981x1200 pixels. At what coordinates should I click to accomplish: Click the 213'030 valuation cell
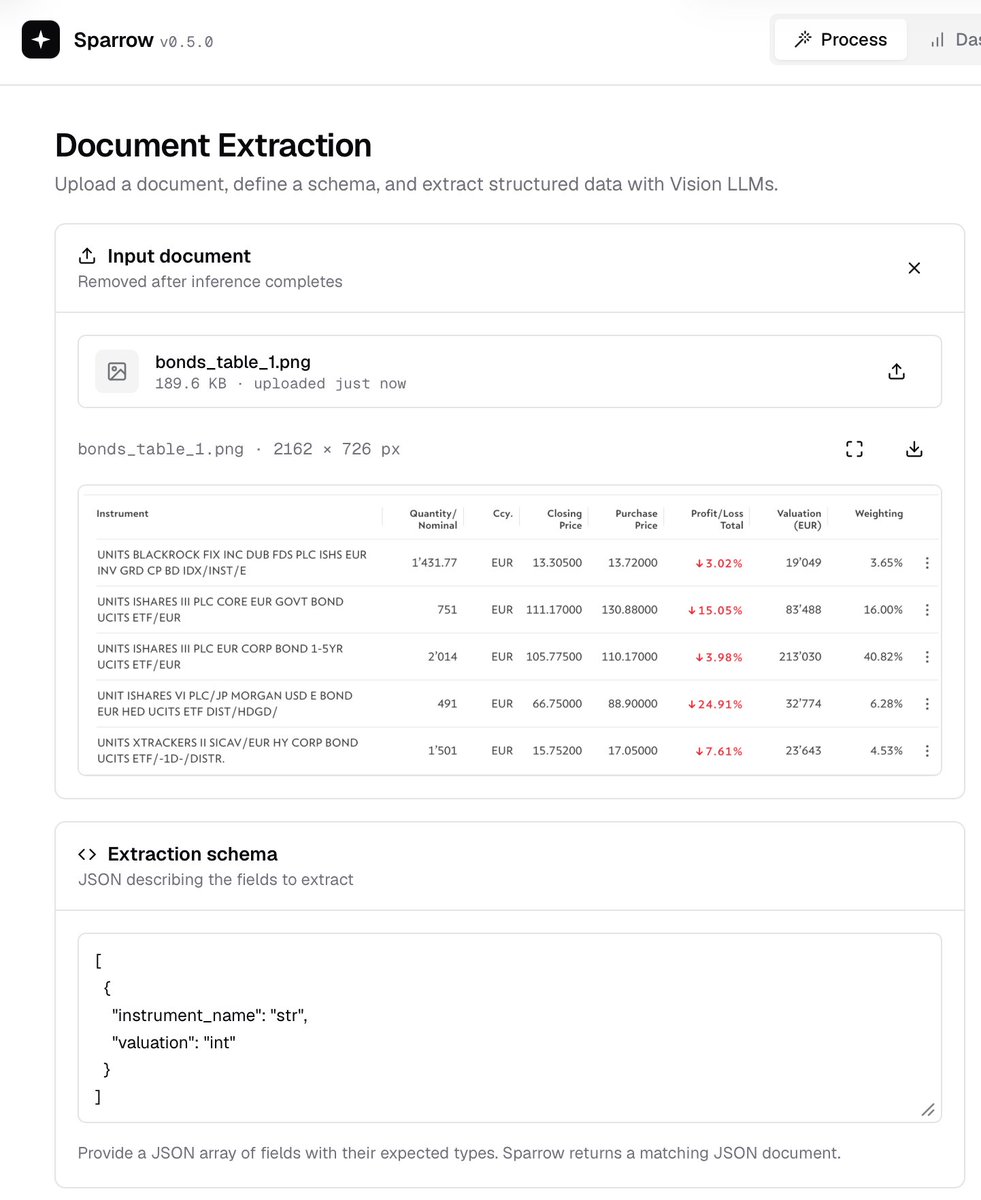(x=800, y=657)
